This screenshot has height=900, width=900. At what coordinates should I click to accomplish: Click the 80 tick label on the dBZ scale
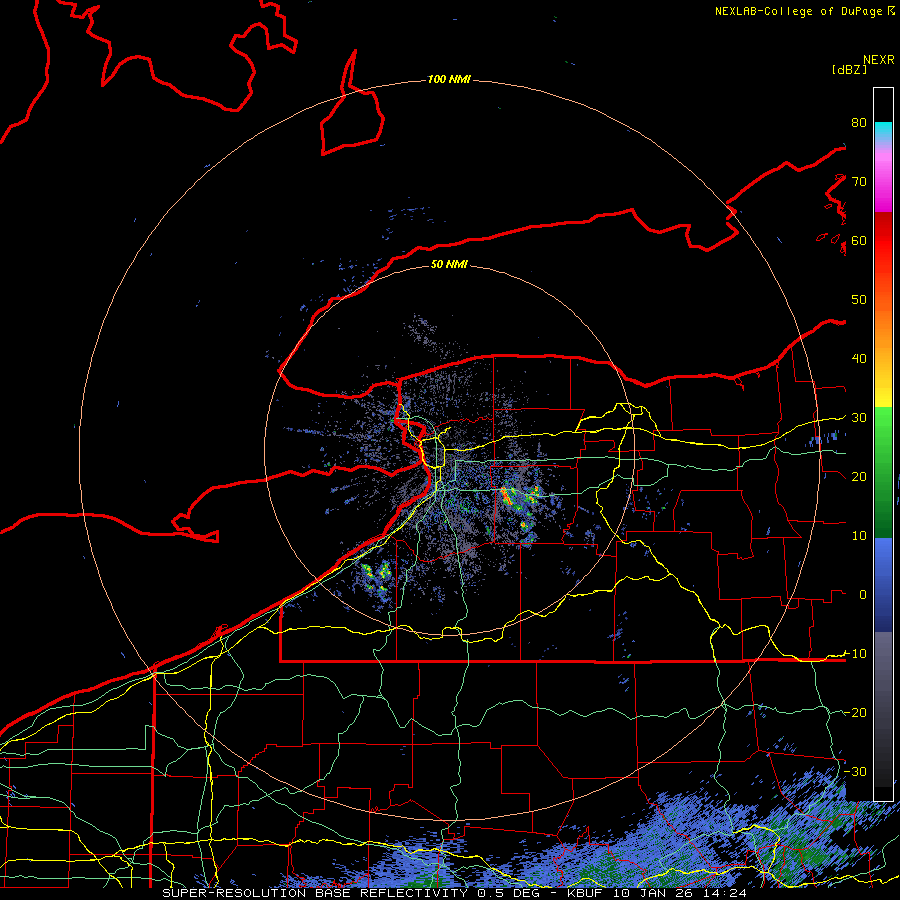[859, 122]
